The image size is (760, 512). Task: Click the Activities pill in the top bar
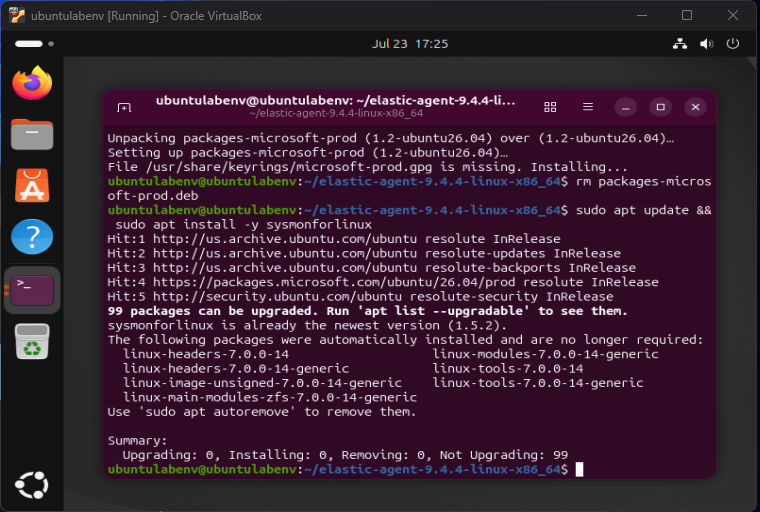(x=34, y=44)
